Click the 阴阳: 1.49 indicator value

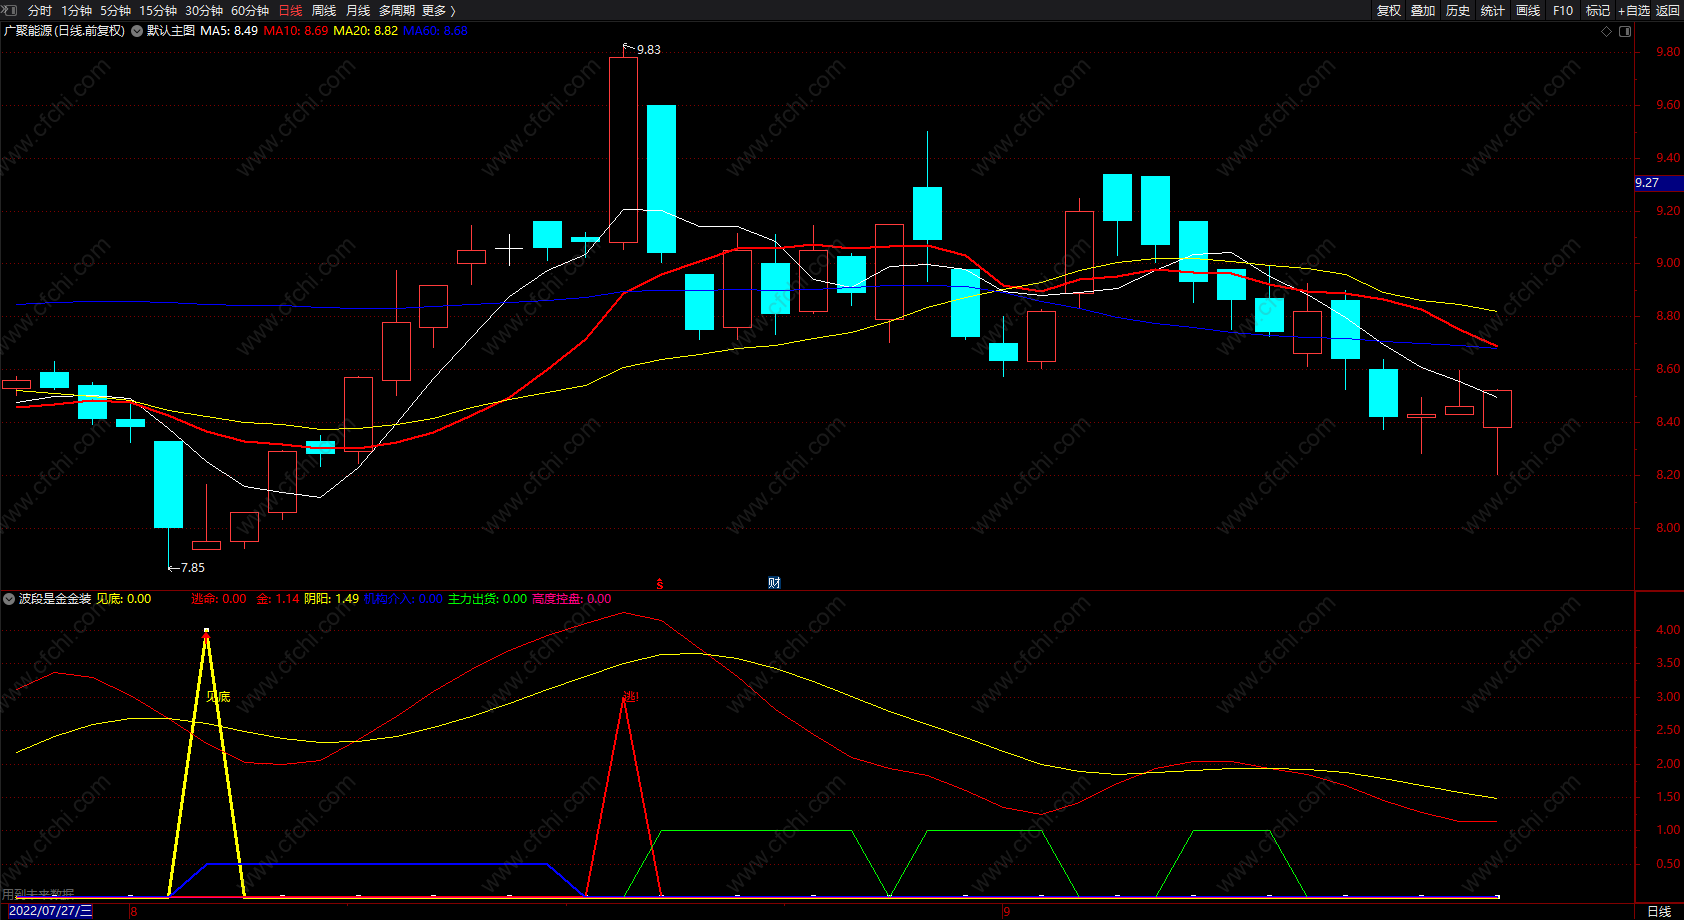pos(332,599)
